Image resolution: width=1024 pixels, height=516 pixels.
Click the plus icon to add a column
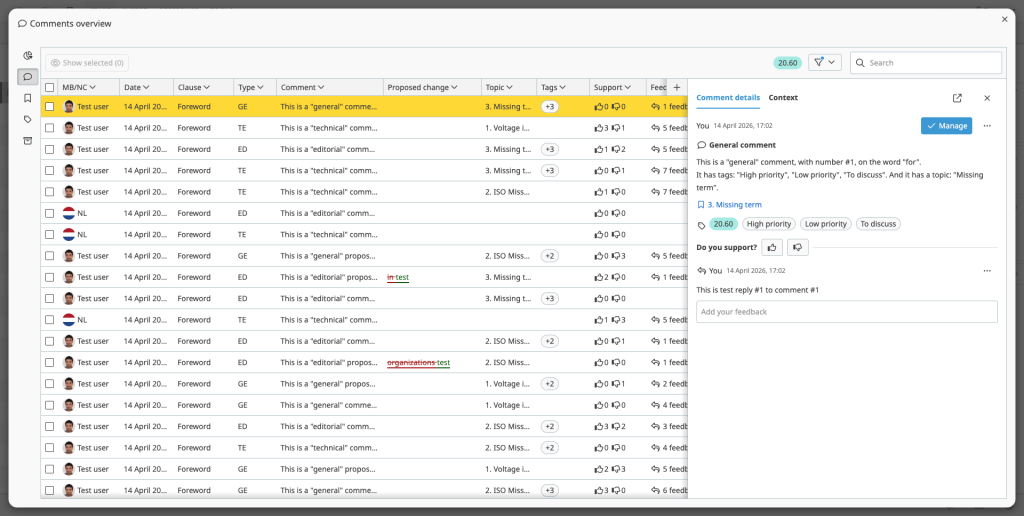tap(677, 87)
